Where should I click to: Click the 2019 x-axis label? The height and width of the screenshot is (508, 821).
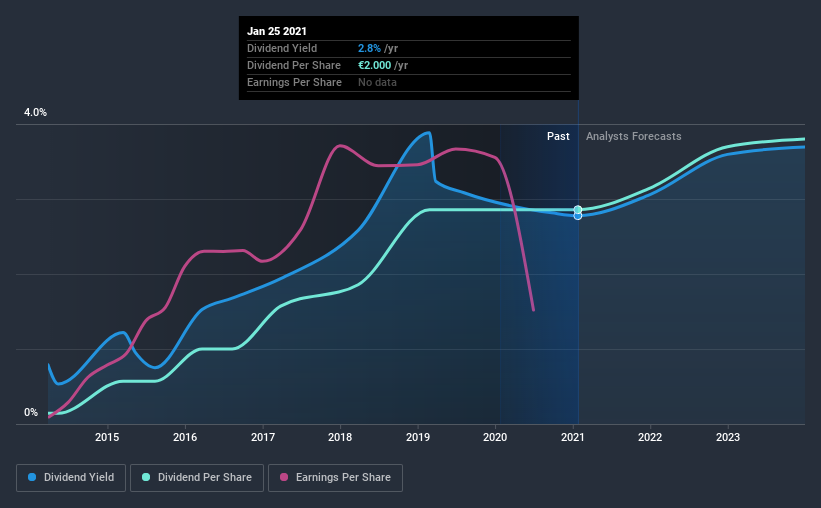coord(417,437)
